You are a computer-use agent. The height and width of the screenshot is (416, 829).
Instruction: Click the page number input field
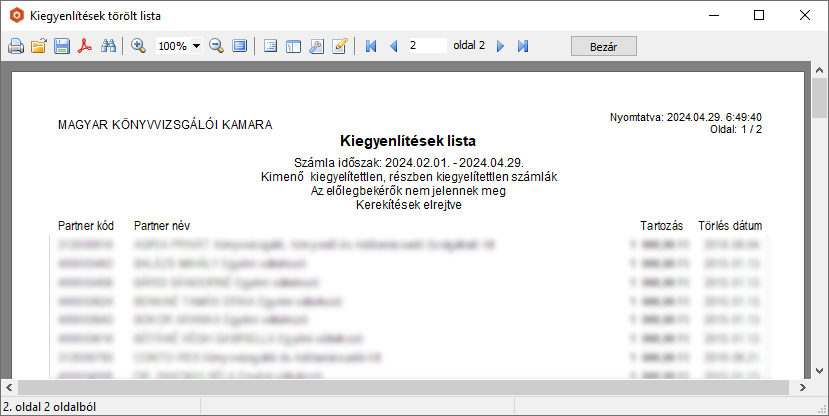point(426,46)
